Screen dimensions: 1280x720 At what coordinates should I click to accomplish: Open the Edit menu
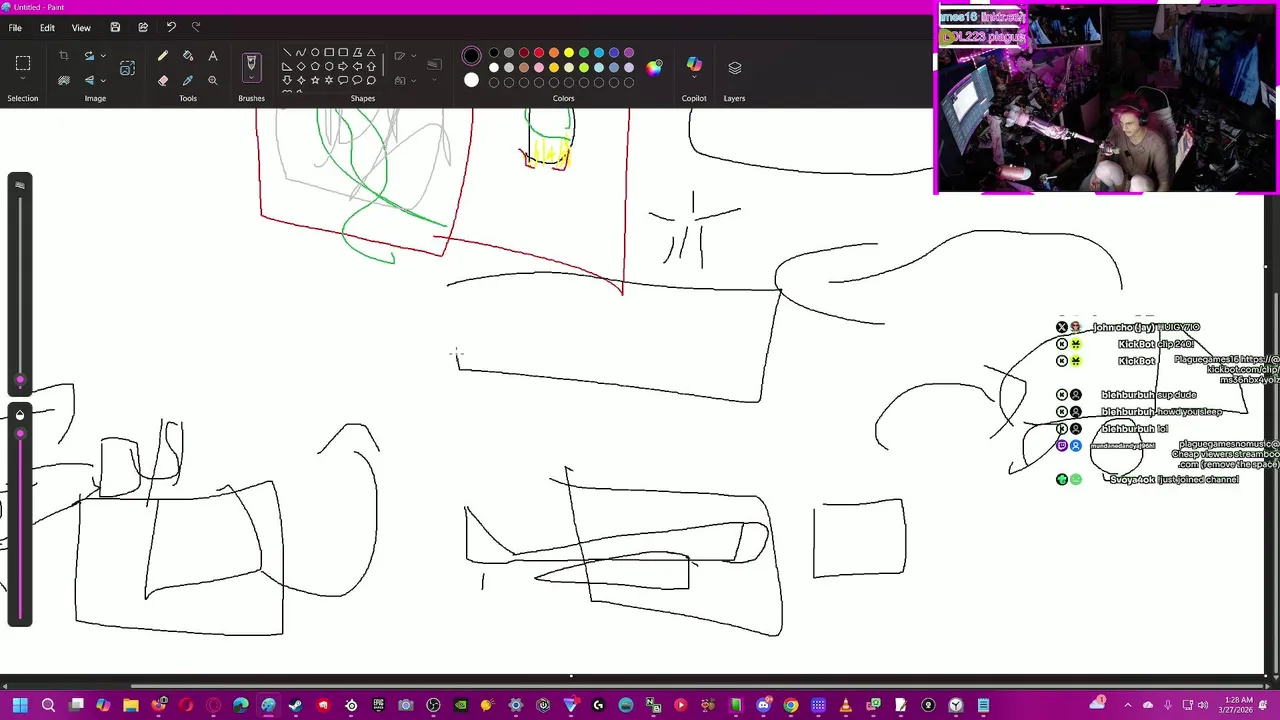point(47,28)
